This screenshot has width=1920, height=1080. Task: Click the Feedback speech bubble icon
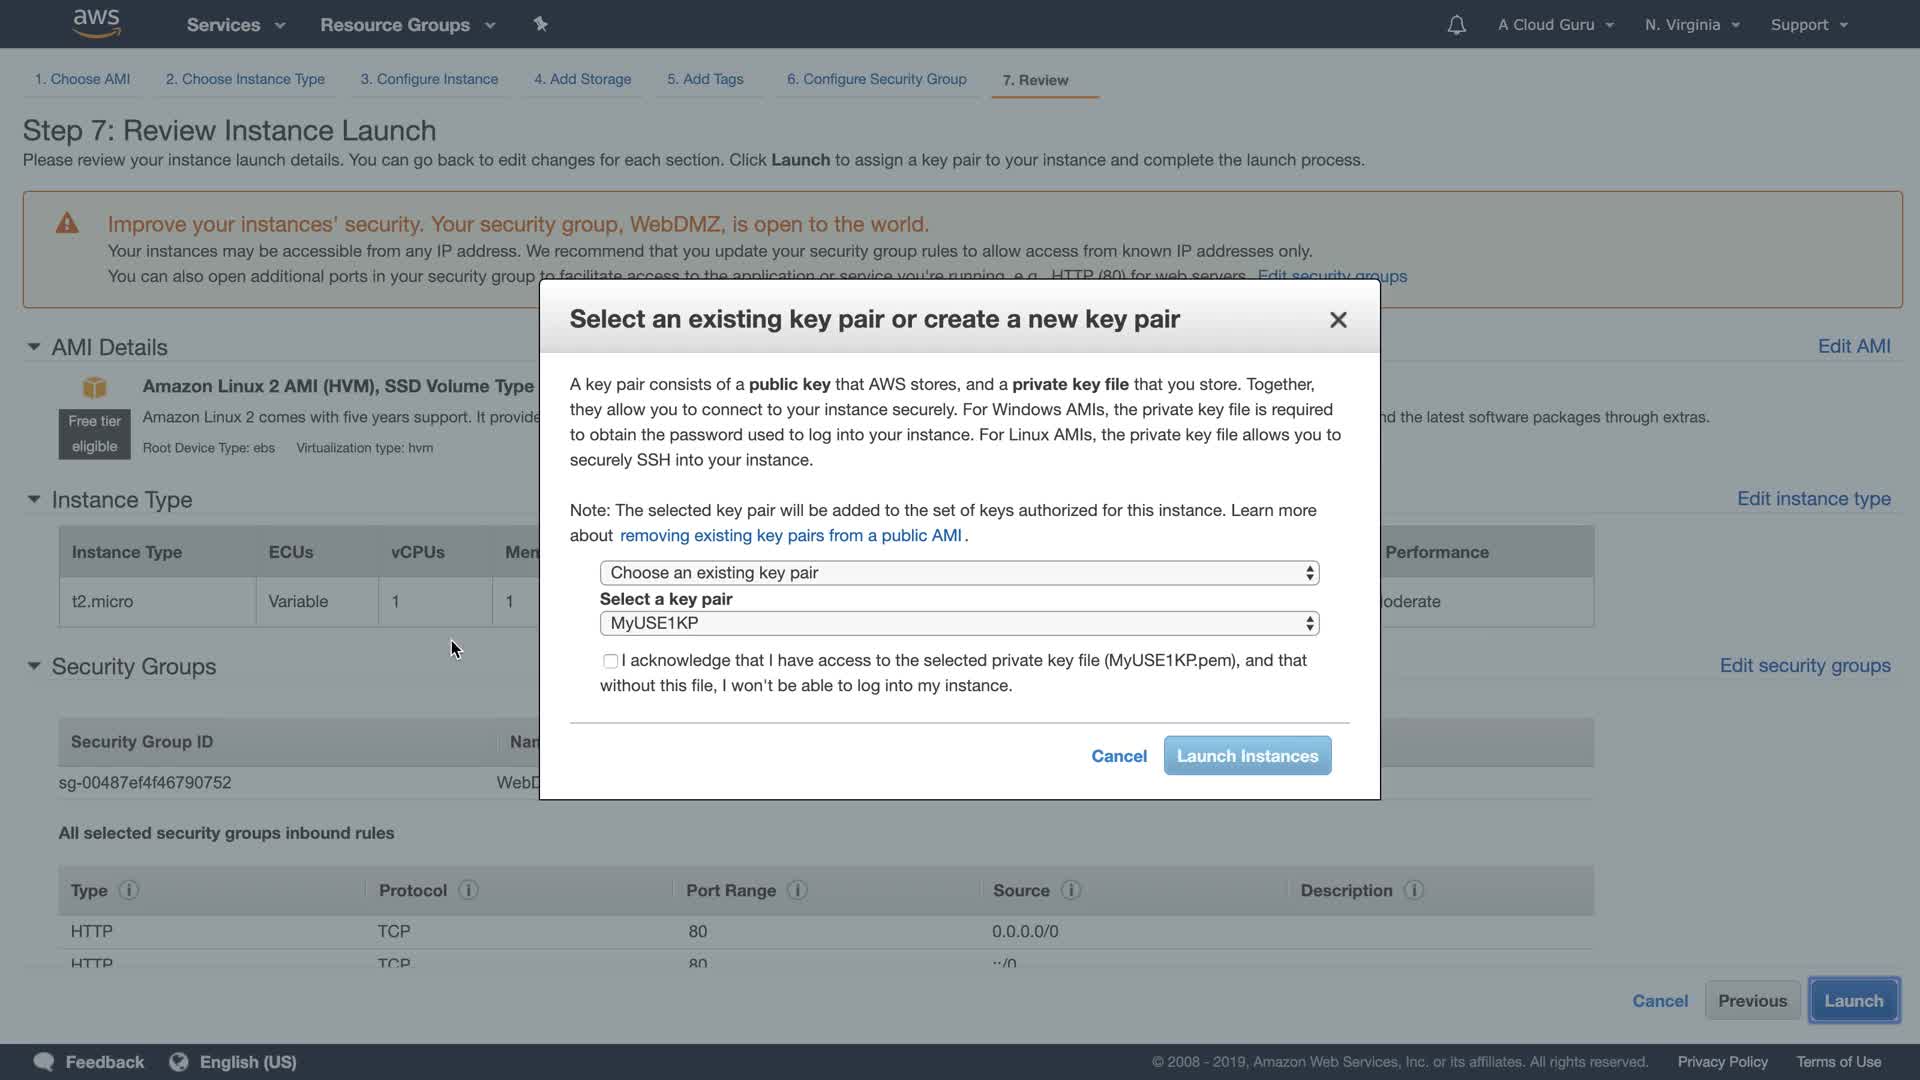(44, 1062)
